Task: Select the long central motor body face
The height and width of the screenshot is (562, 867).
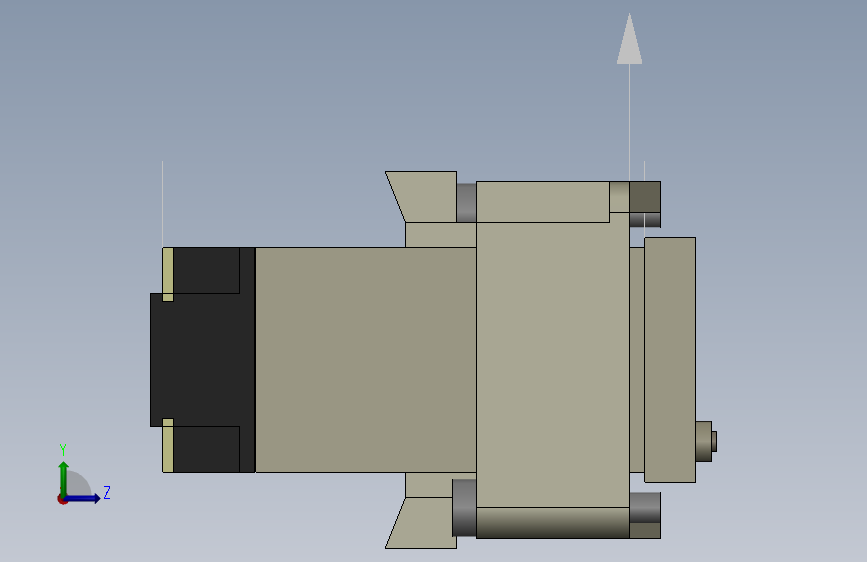Action: pyautogui.click(x=365, y=360)
